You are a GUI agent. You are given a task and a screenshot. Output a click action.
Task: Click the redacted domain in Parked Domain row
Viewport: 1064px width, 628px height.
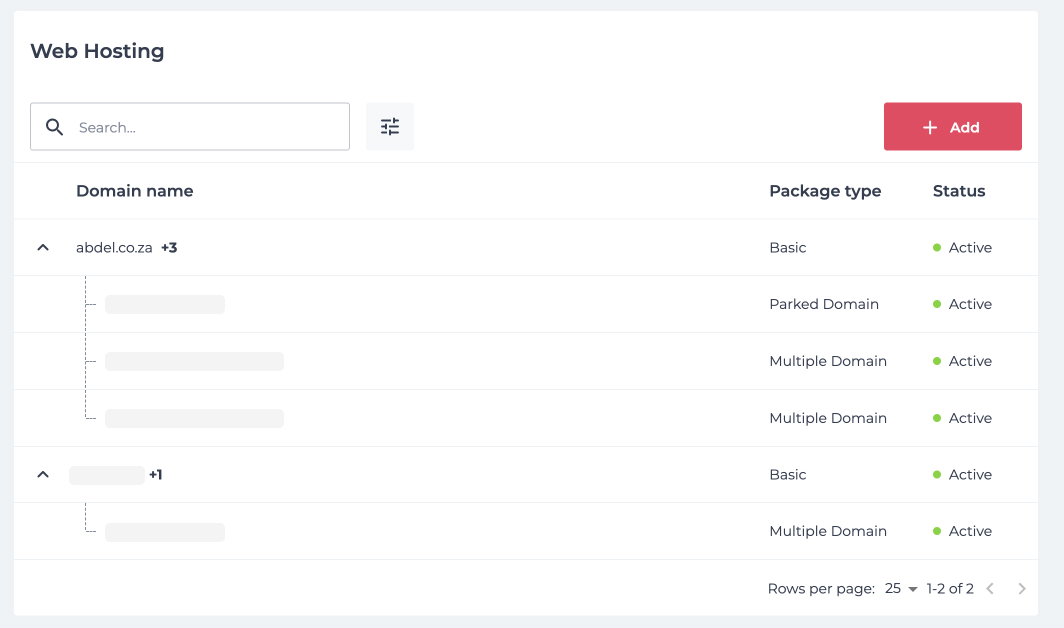point(165,304)
